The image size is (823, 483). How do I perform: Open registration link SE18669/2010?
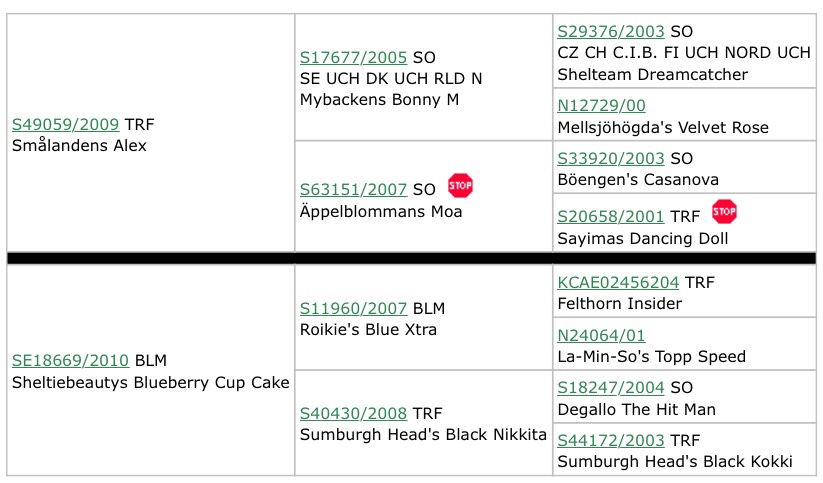tap(70, 361)
